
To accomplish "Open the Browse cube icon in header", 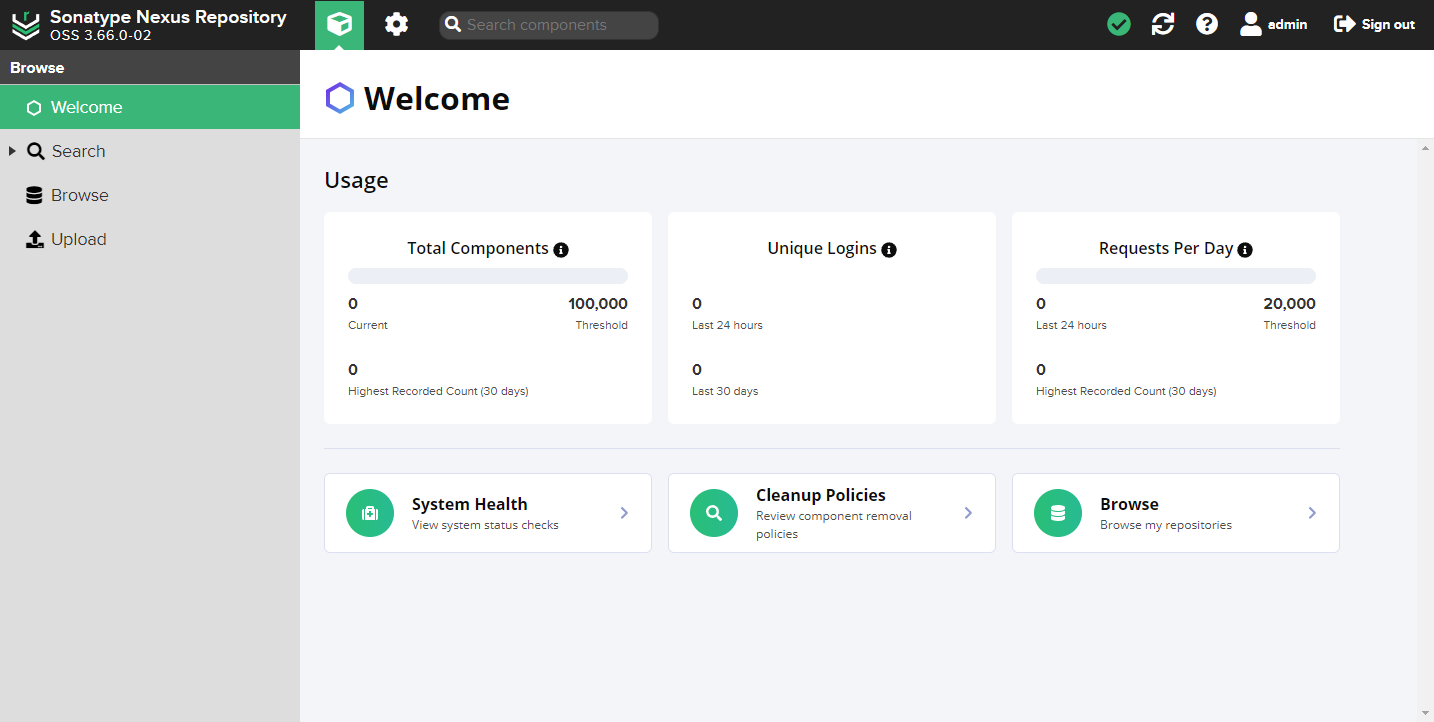I will pos(339,24).
